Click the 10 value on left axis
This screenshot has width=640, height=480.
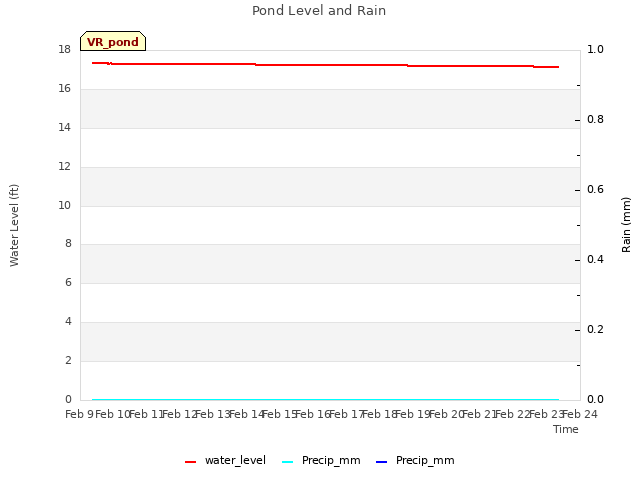pos(64,205)
